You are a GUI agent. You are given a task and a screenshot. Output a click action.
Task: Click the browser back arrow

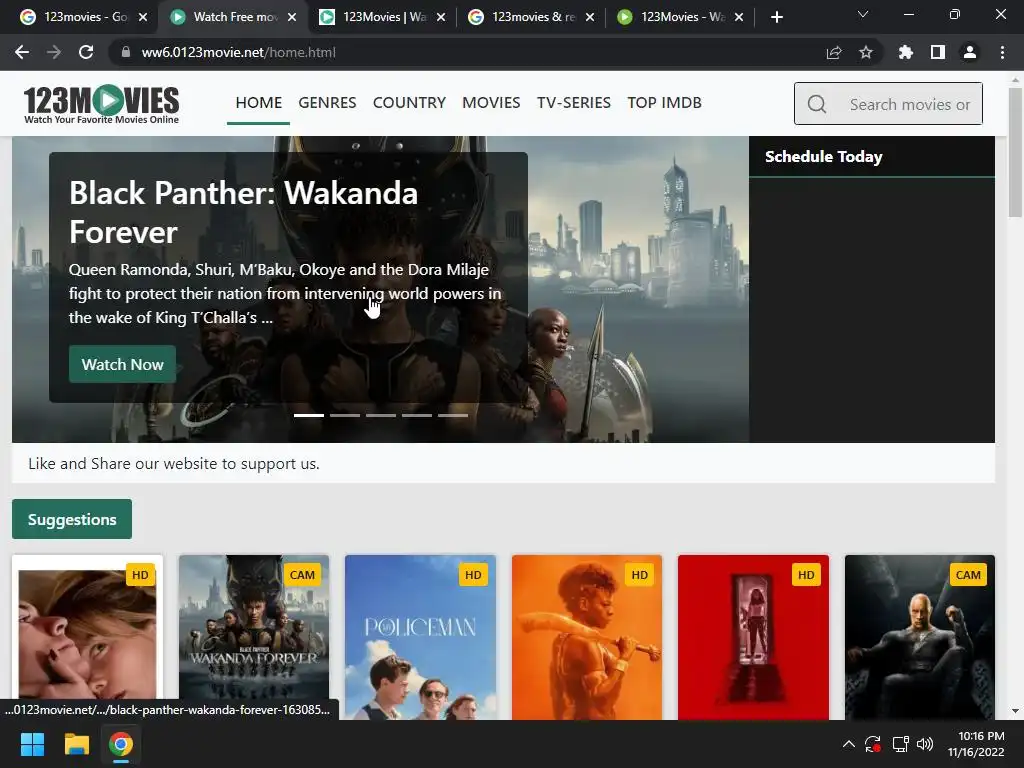point(22,52)
